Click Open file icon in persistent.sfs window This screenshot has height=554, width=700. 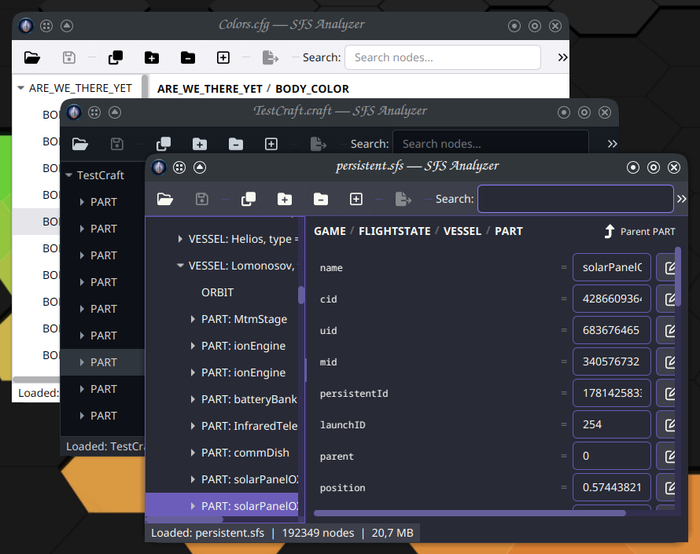click(x=165, y=199)
